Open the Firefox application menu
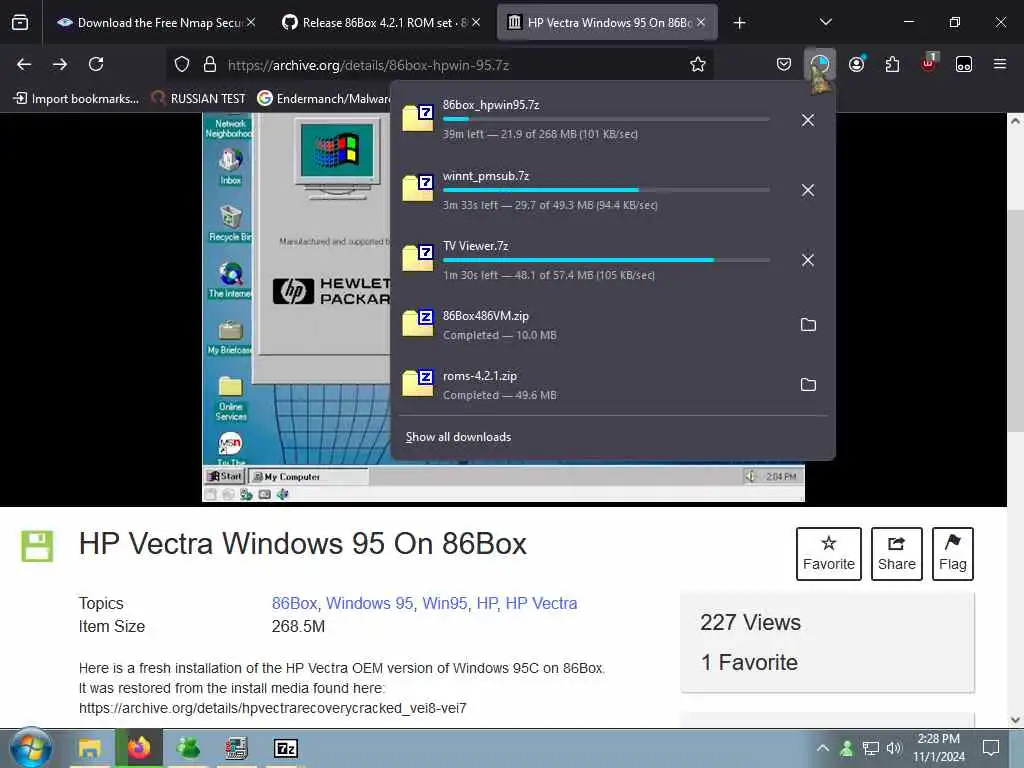Image resolution: width=1024 pixels, height=768 pixels. [999, 64]
